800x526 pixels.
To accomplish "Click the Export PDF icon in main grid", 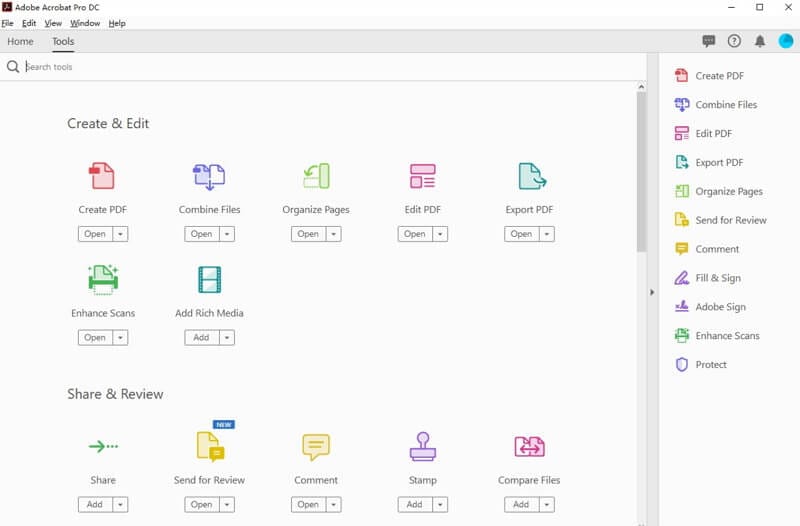I will click(x=532, y=176).
